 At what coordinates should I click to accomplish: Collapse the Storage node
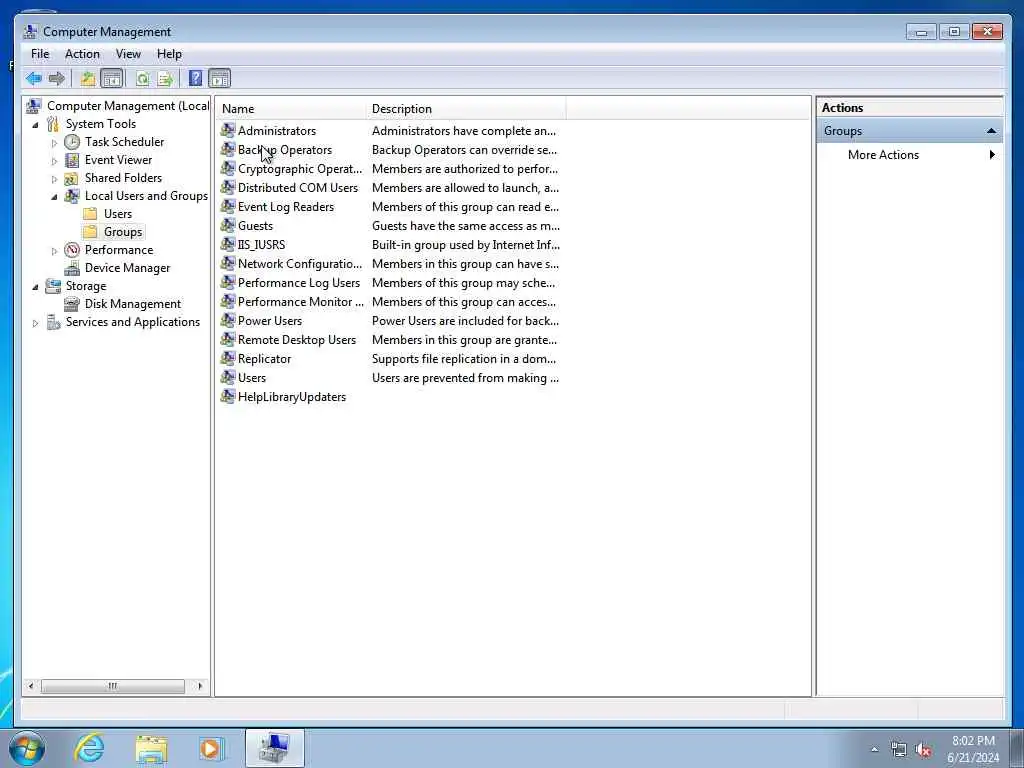[35, 287]
